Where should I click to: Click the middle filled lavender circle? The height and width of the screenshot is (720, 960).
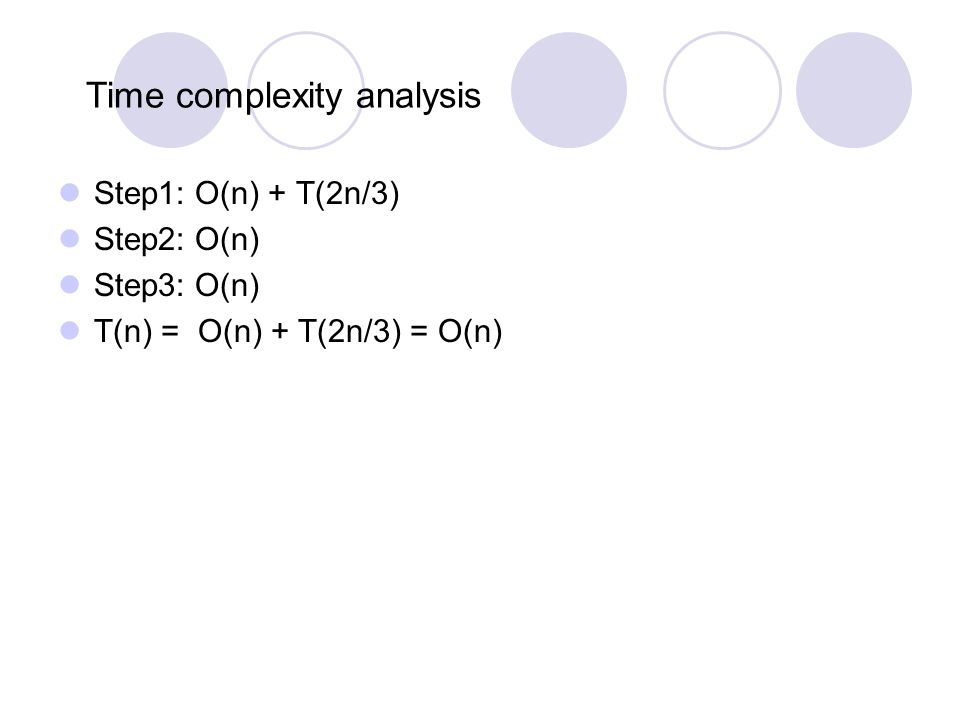(x=569, y=90)
